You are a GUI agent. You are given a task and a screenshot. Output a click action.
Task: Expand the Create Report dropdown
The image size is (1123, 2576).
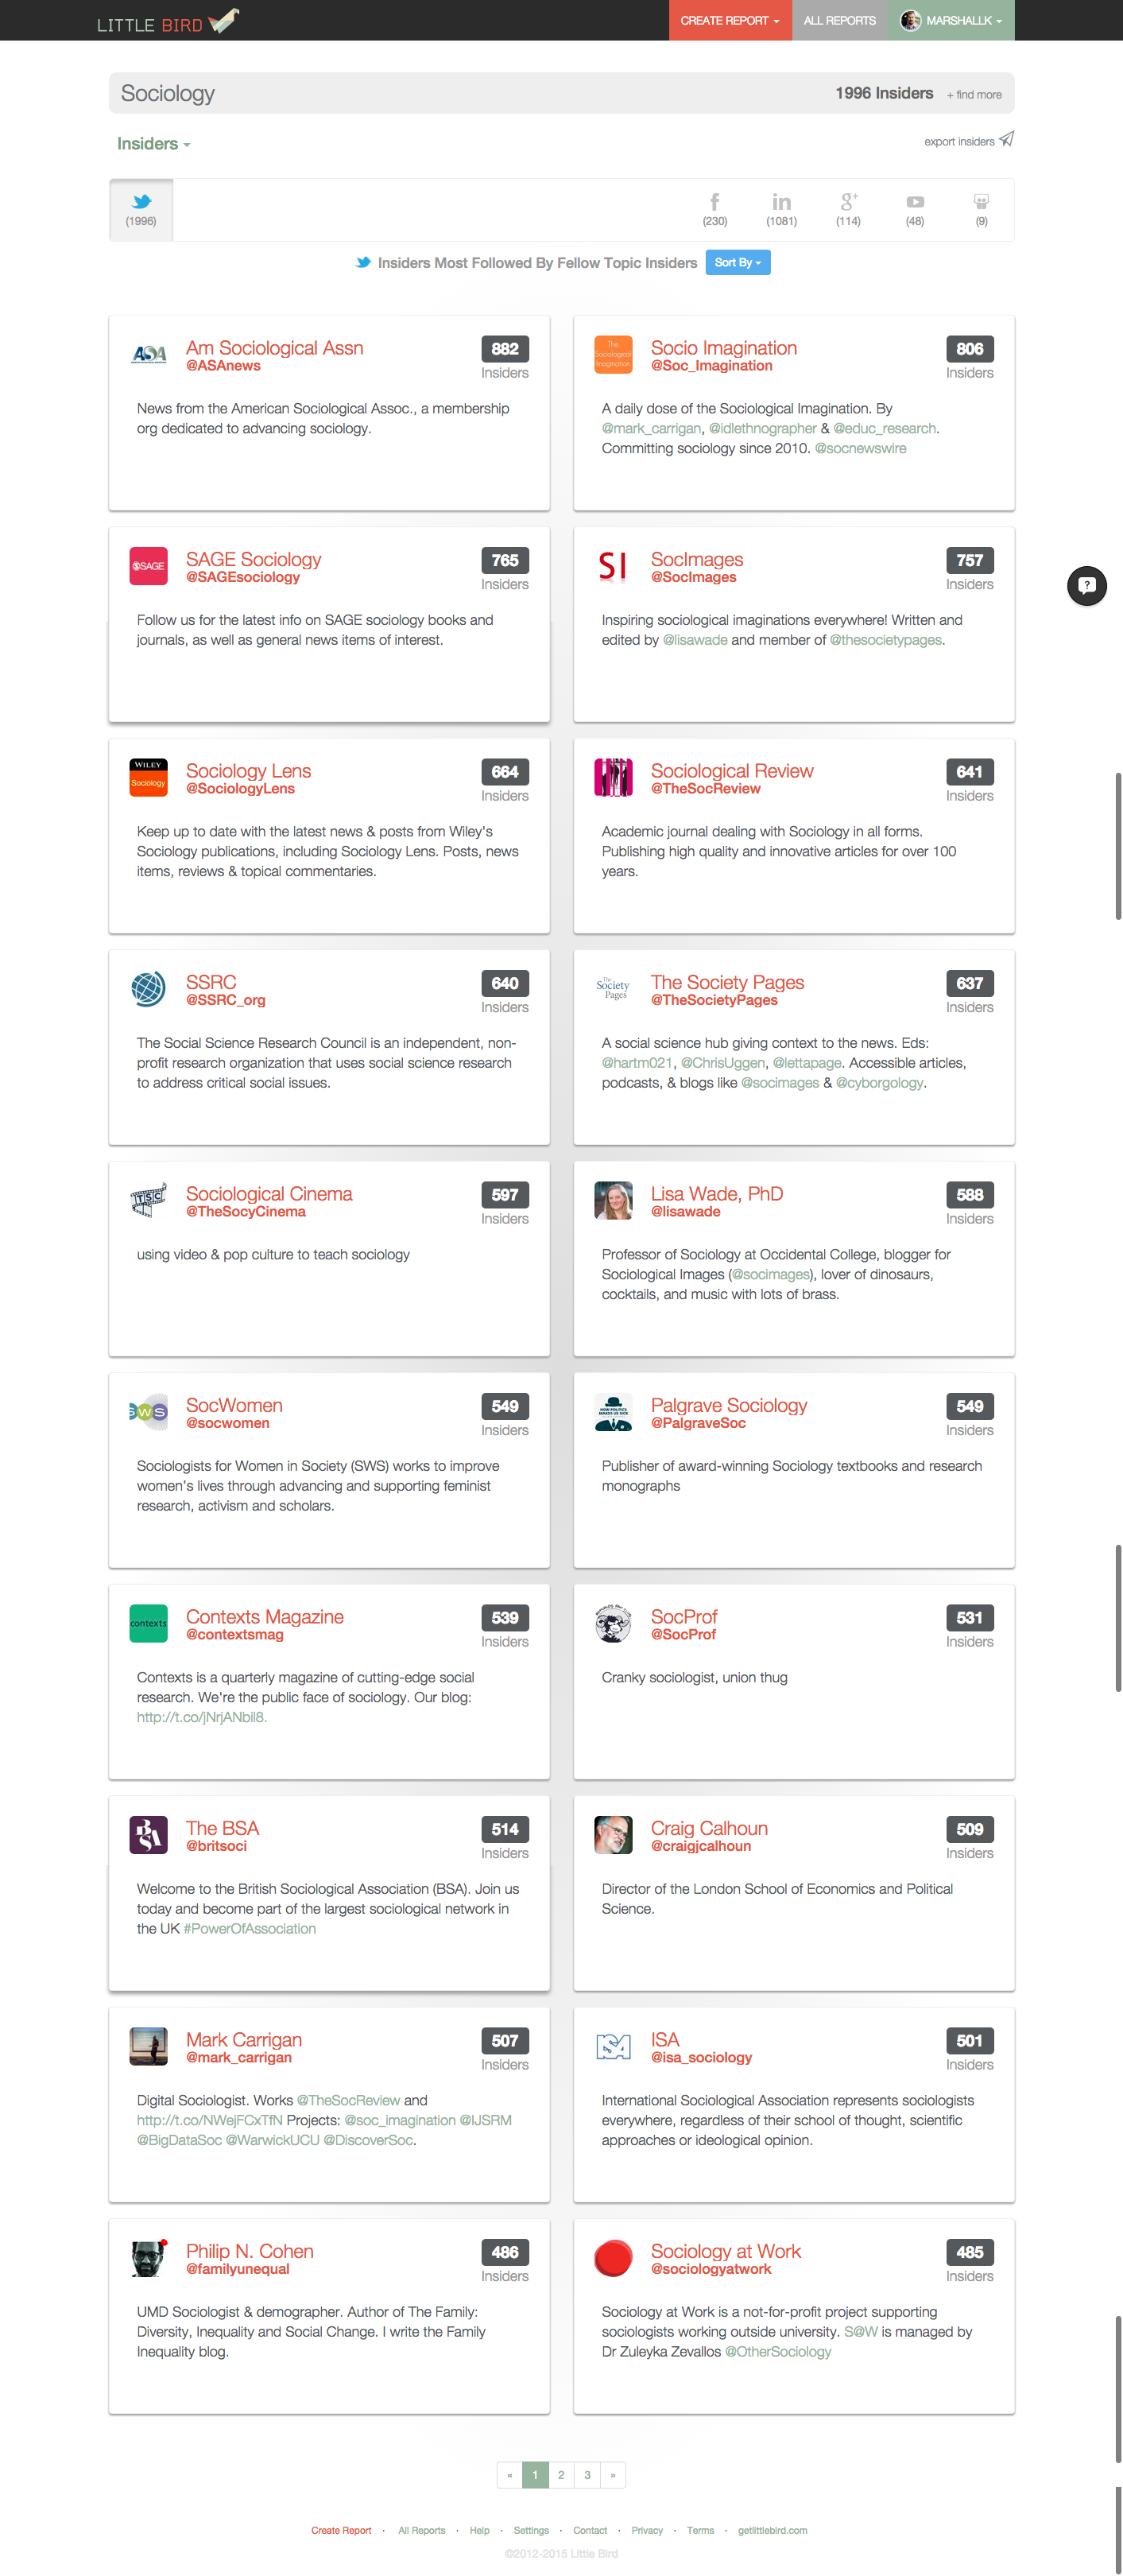[x=730, y=20]
